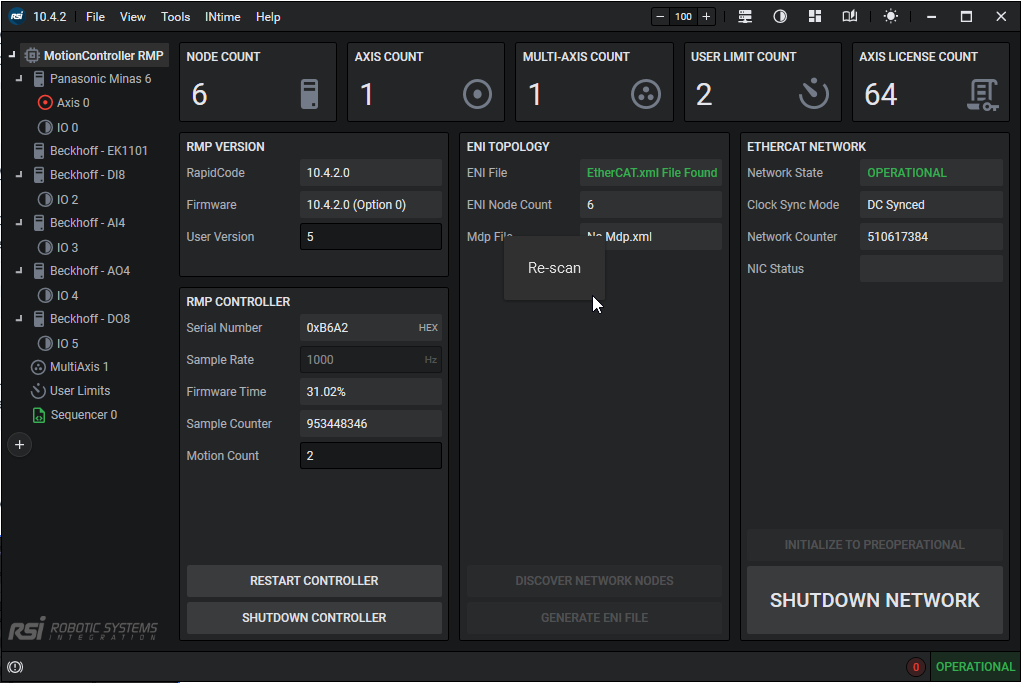Increase zoom with the plus button
The height and width of the screenshot is (683, 1022).
(706, 17)
